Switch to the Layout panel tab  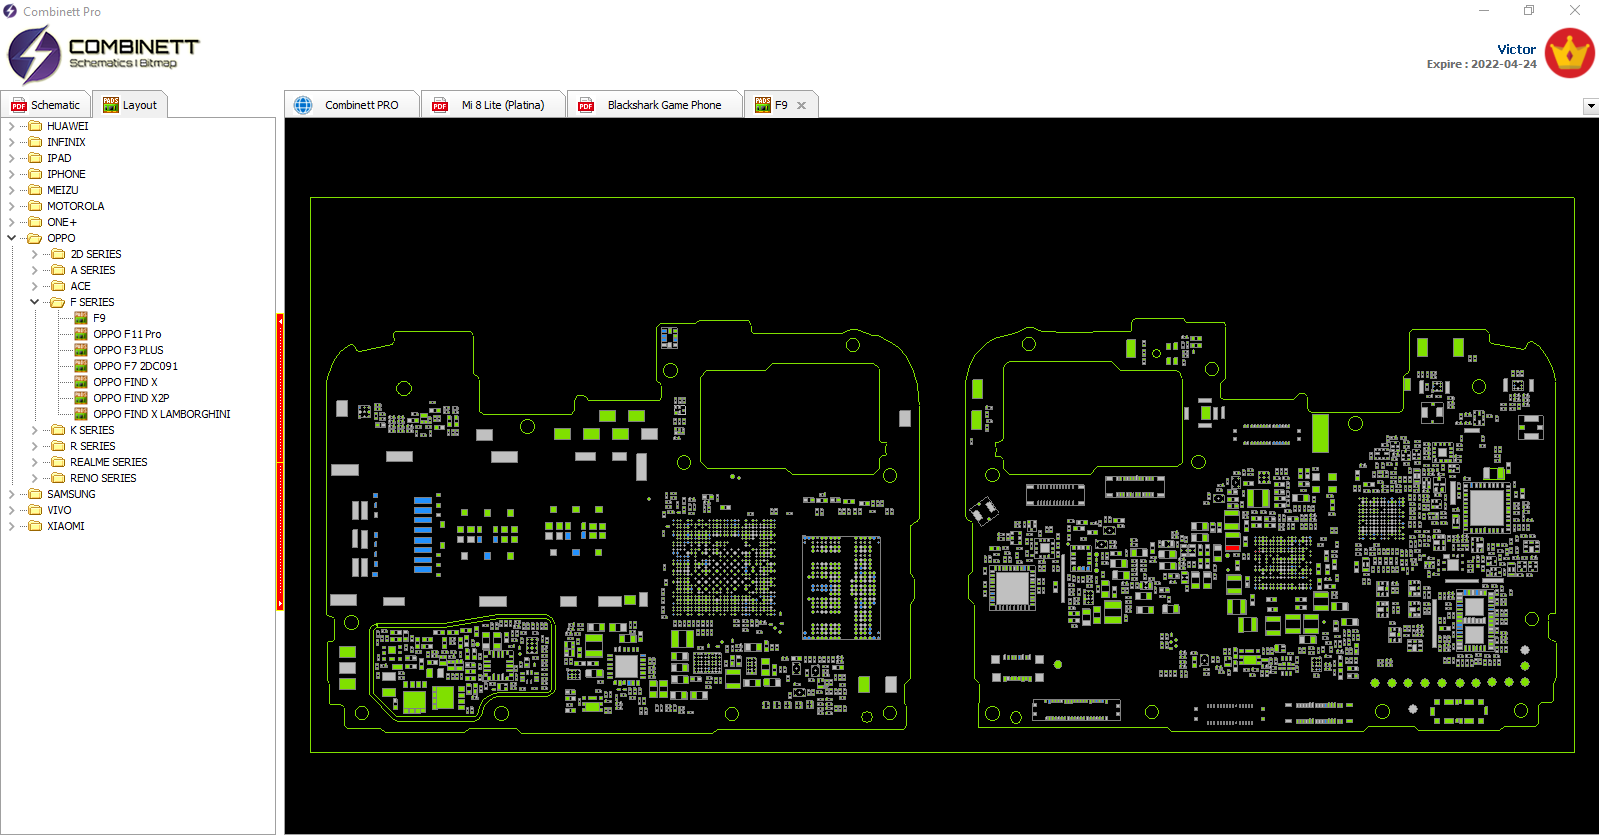130,105
